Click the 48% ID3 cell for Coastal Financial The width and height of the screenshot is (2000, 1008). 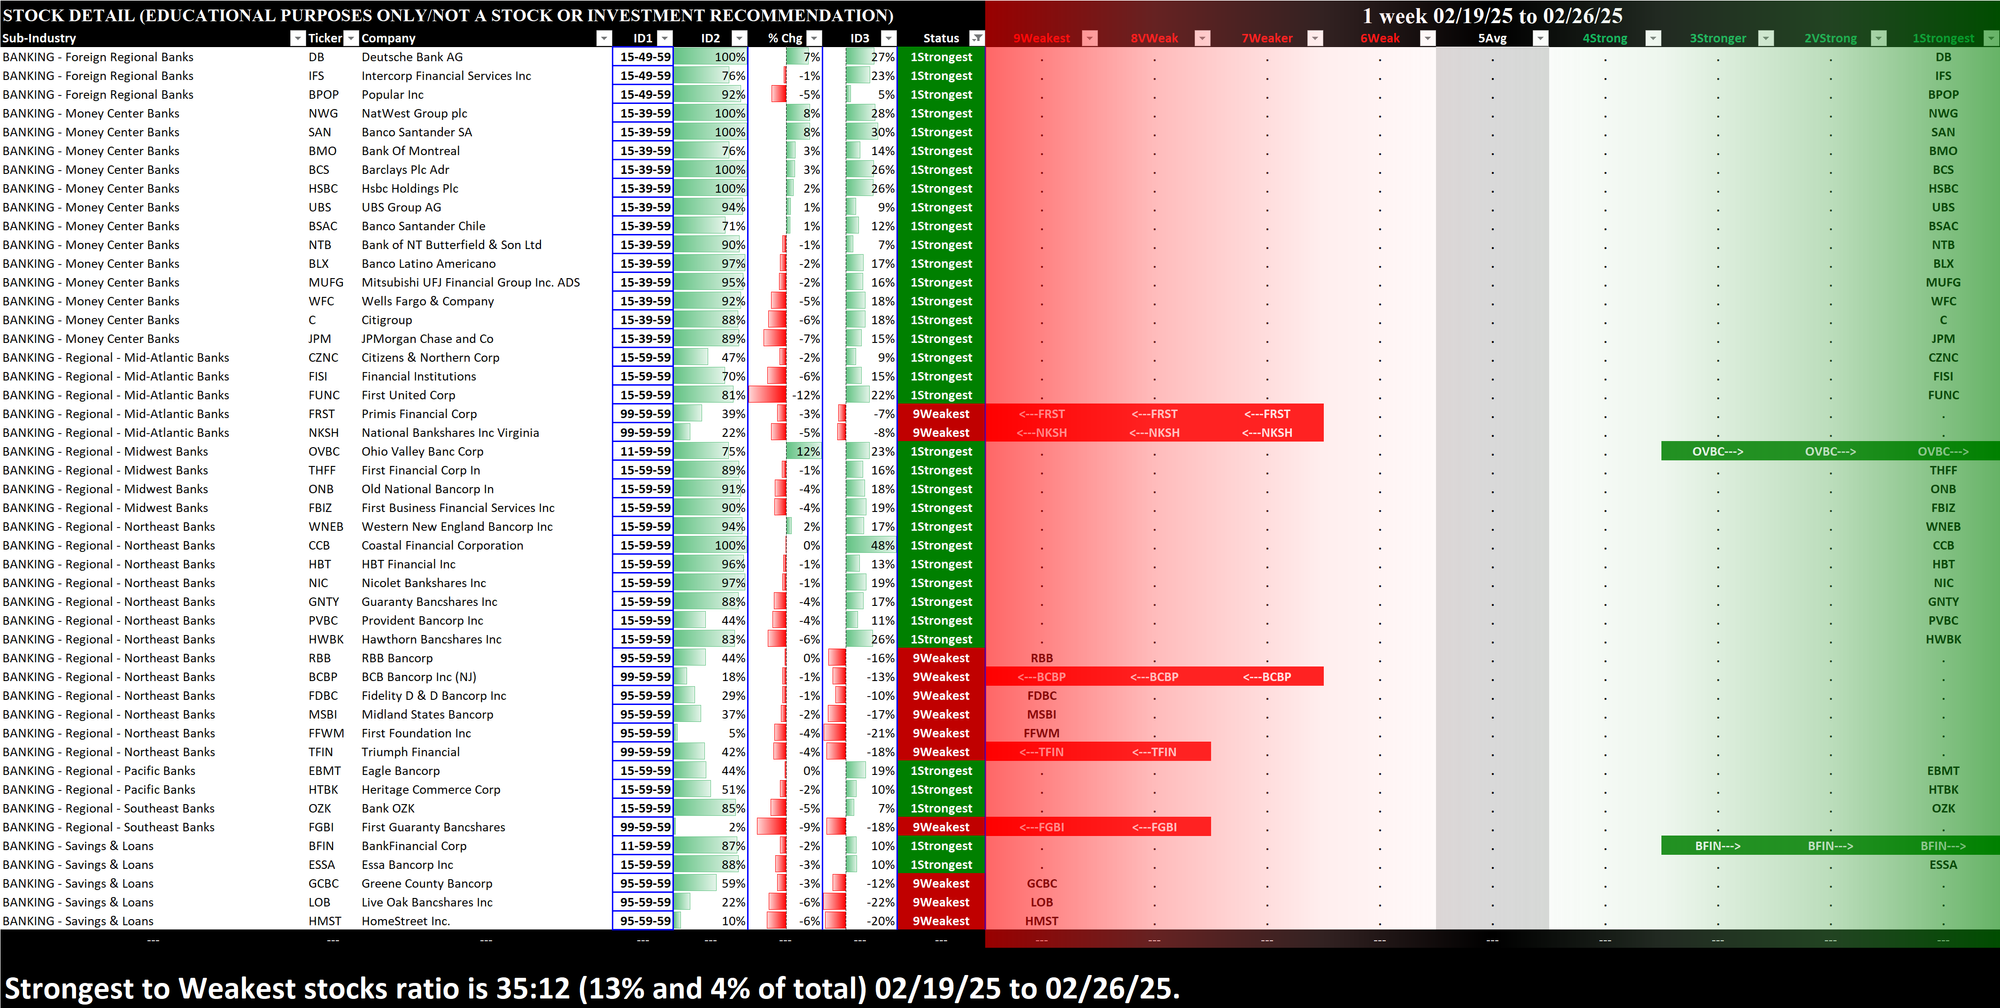click(x=860, y=545)
